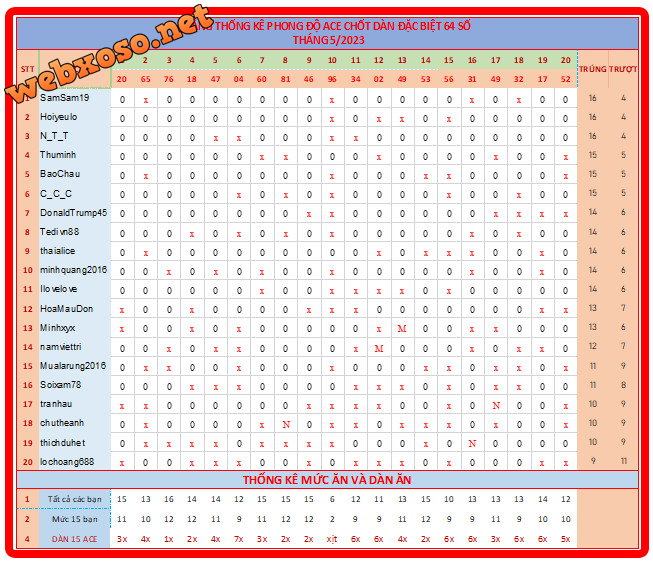Click the STT column header
The height and width of the screenshot is (561, 653).
(27, 69)
